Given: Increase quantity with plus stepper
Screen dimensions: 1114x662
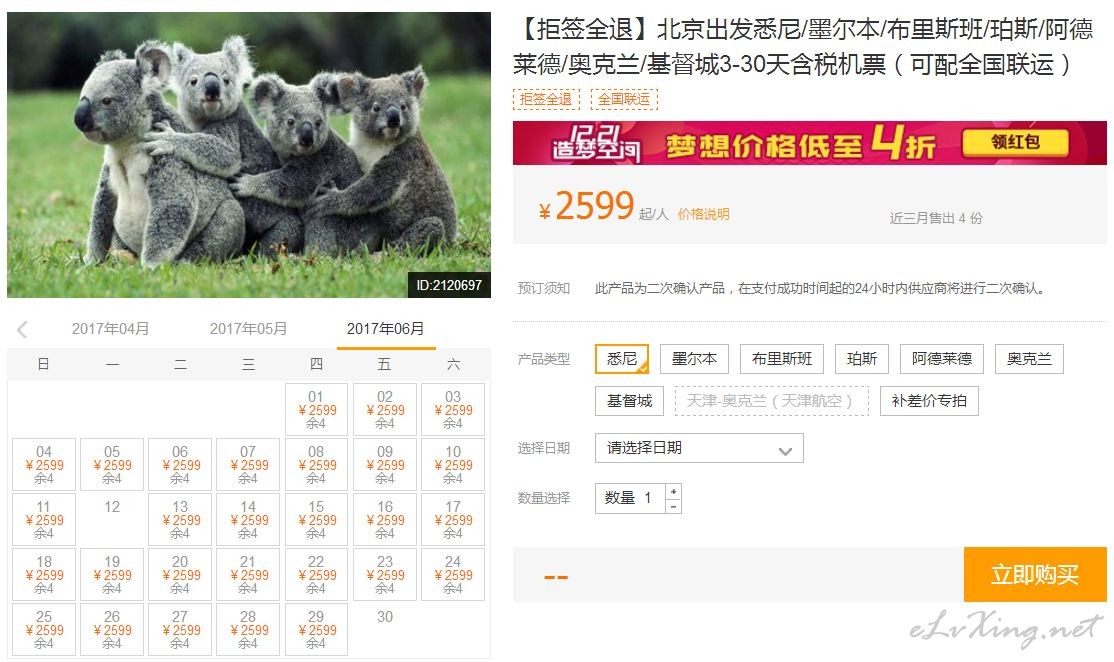Looking at the screenshot, I should (x=674, y=491).
